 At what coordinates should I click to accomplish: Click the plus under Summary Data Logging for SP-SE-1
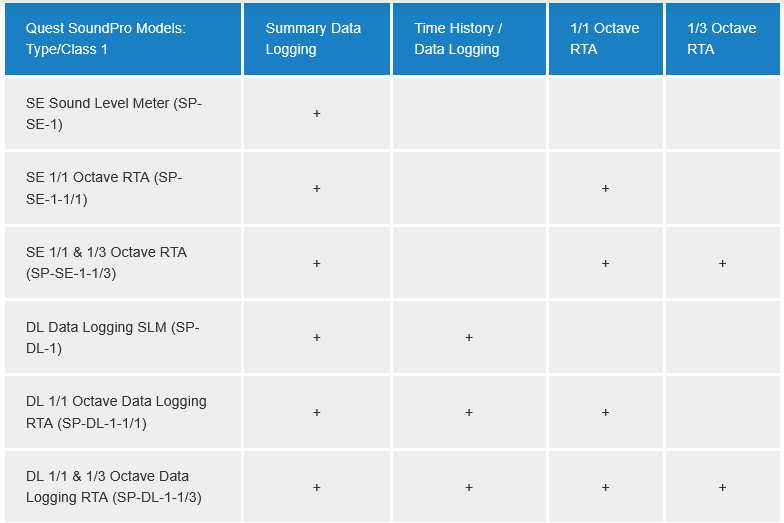tap(317, 114)
